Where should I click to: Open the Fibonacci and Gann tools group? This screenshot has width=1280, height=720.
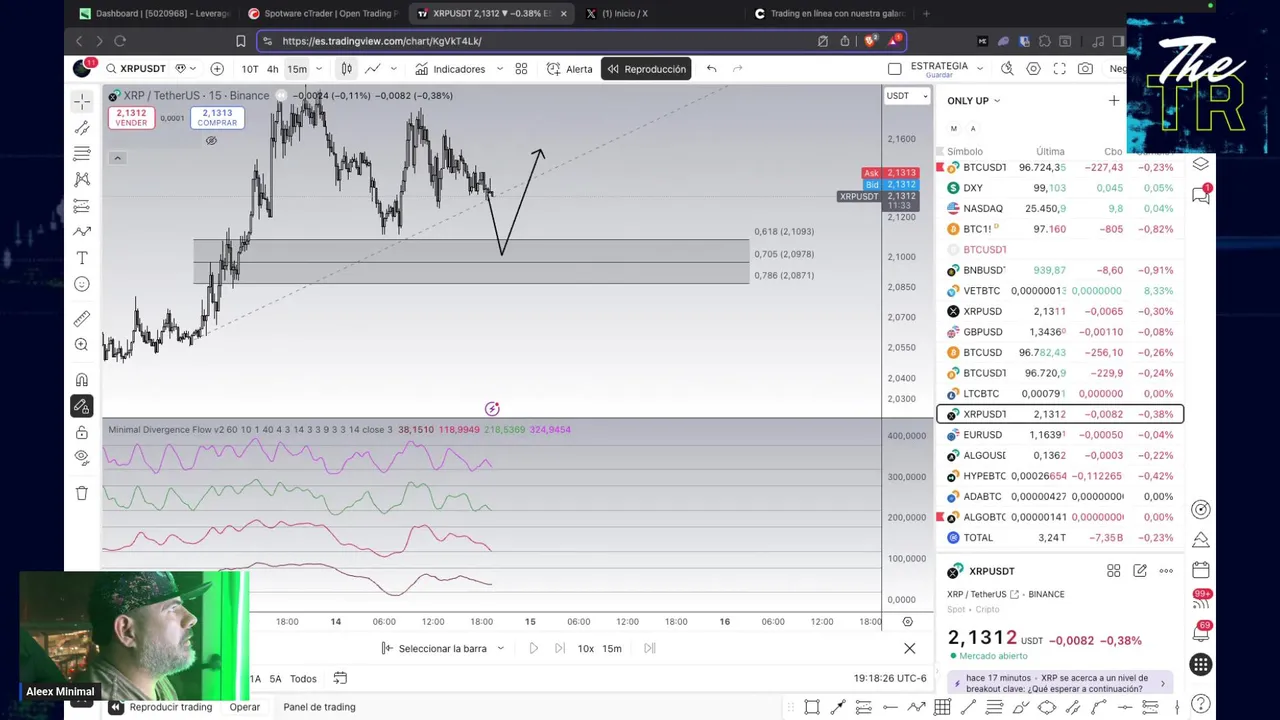pyautogui.click(x=82, y=154)
